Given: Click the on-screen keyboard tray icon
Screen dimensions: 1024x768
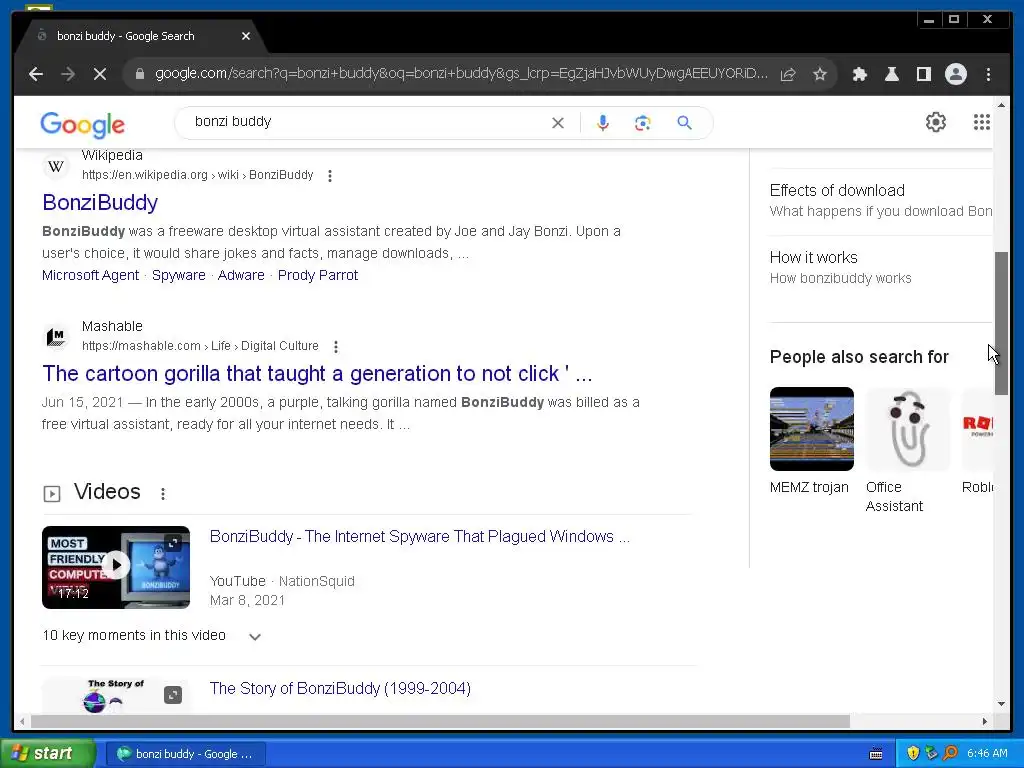Looking at the screenshot, I should (876, 754).
